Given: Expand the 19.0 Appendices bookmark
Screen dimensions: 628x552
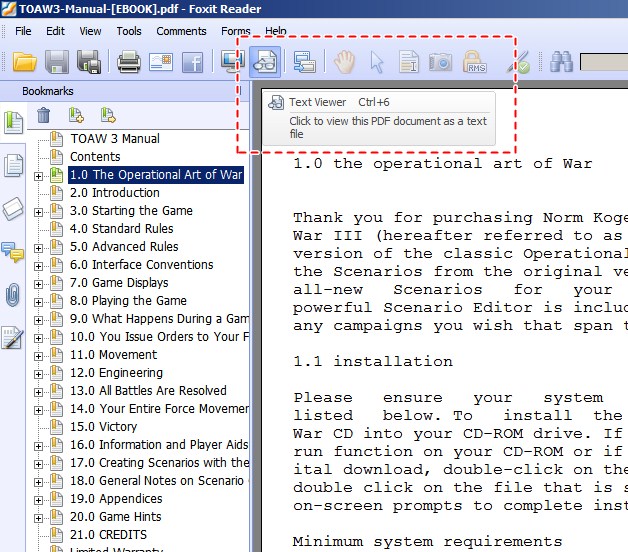Looking at the screenshot, I should (38, 500).
